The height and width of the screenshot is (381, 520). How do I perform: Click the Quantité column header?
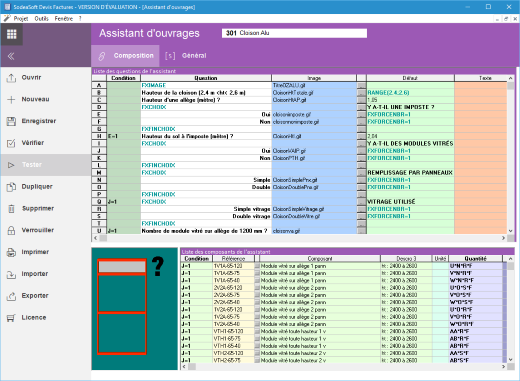475,259
